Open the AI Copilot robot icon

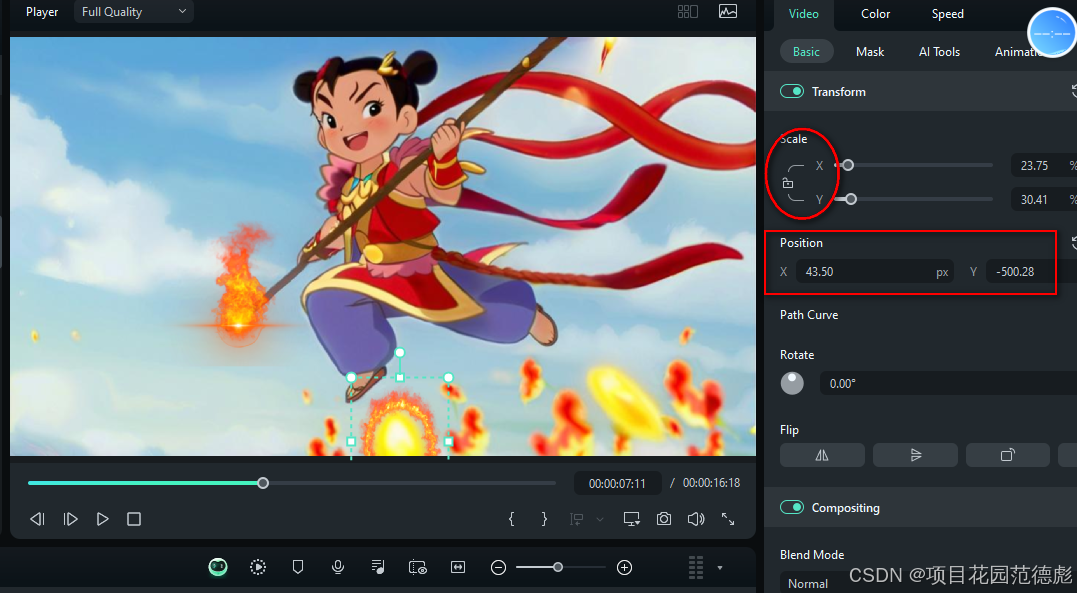click(218, 567)
